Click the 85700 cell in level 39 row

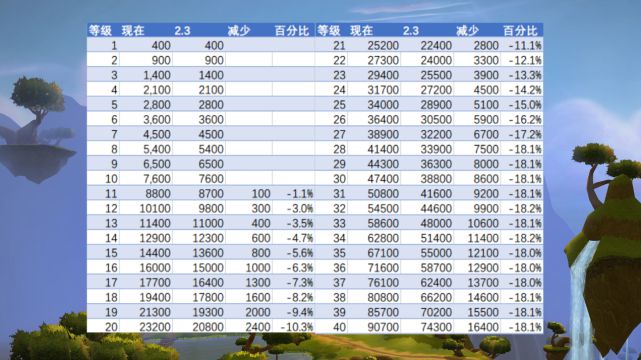pos(383,312)
